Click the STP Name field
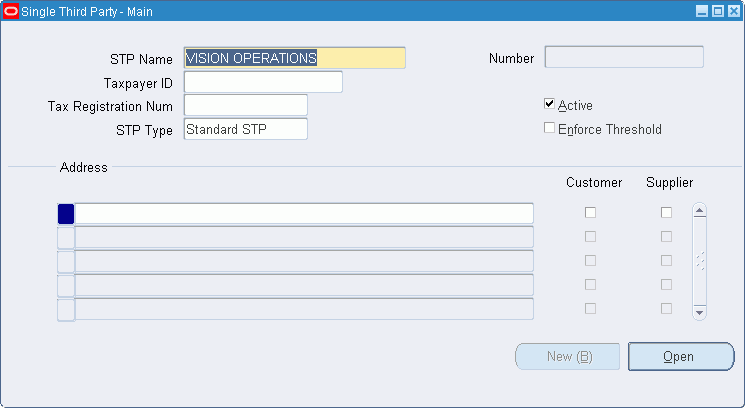The height and width of the screenshot is (408, 745). 295,58
